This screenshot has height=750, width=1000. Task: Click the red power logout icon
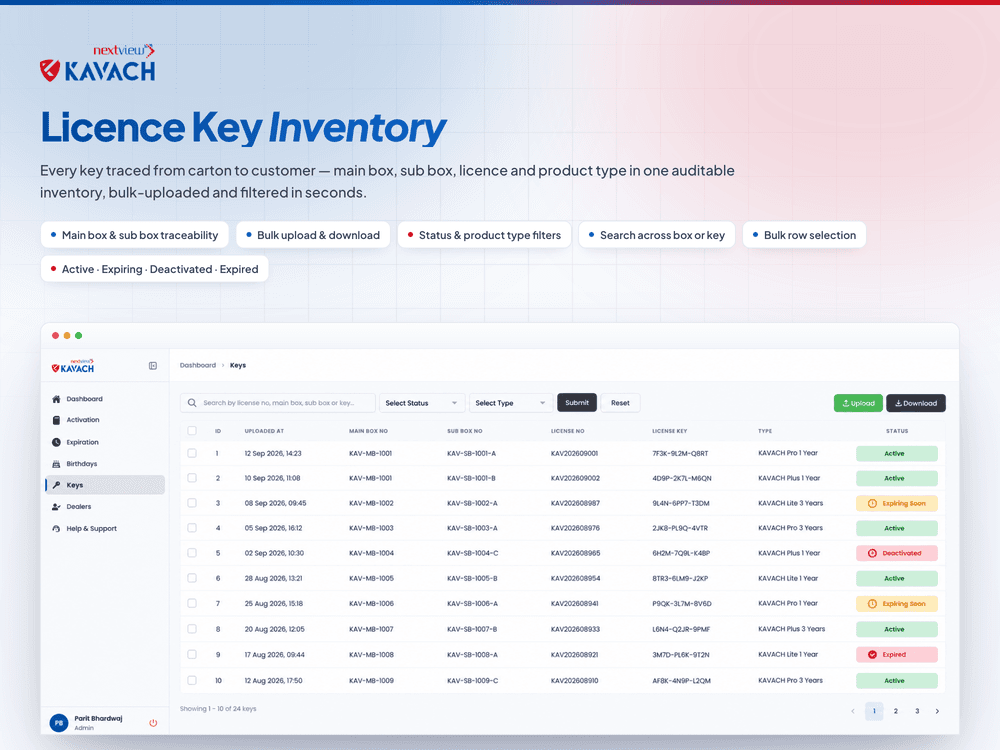coord(153,723)
